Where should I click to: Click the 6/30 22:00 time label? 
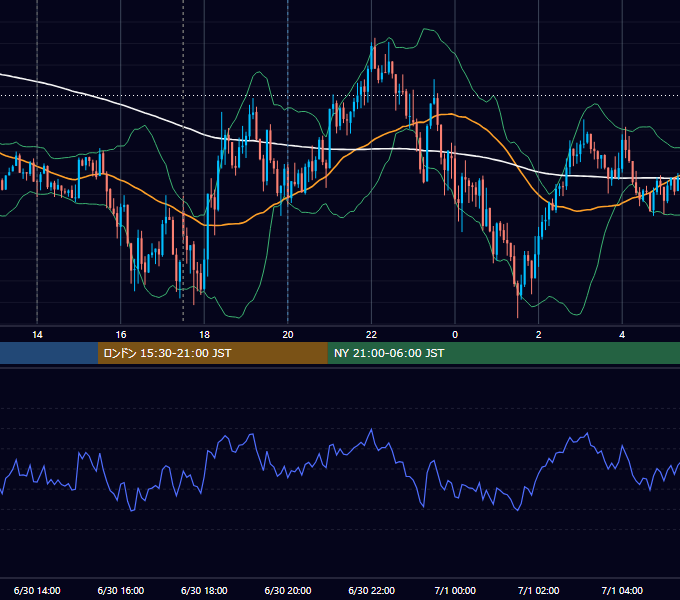pyautogui.click(x=372, y=590)
